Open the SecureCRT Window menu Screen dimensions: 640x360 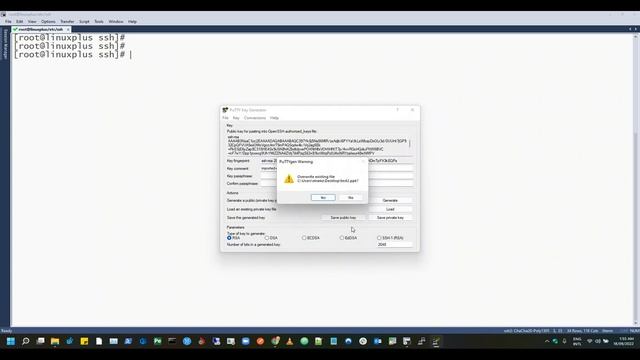(x=116, y=22)
